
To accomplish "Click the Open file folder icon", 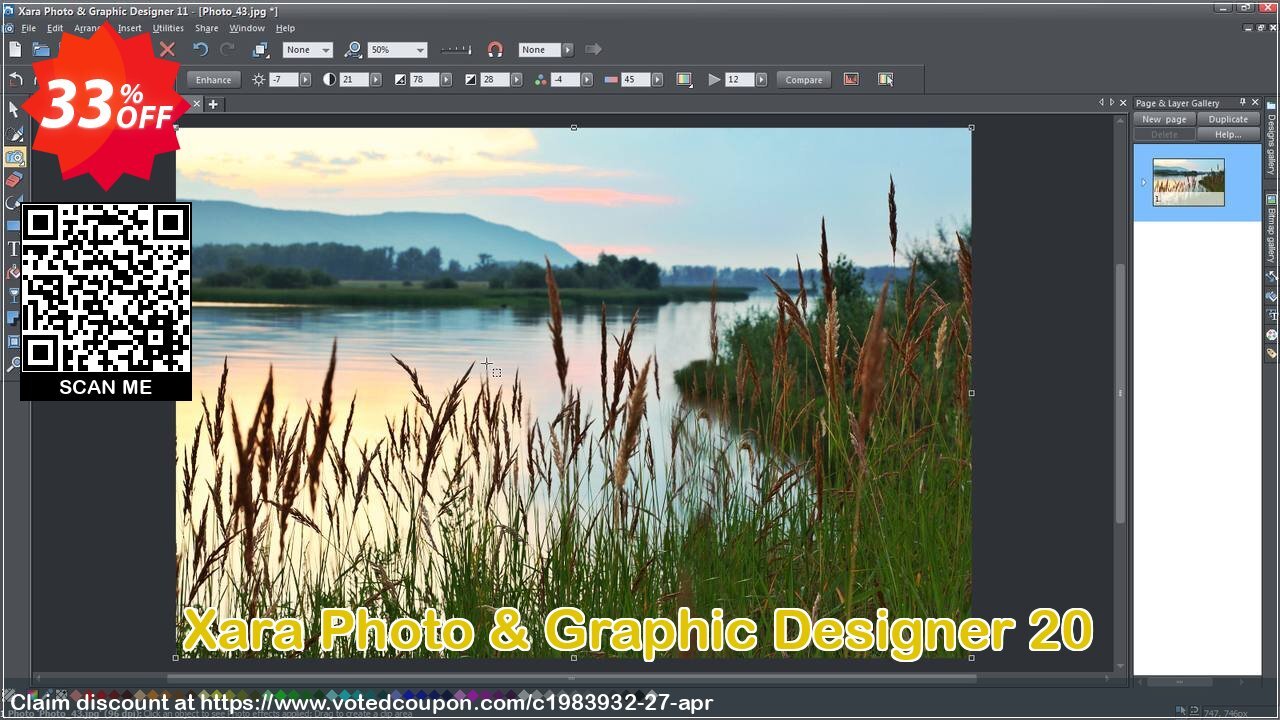I will click(41, 49).
